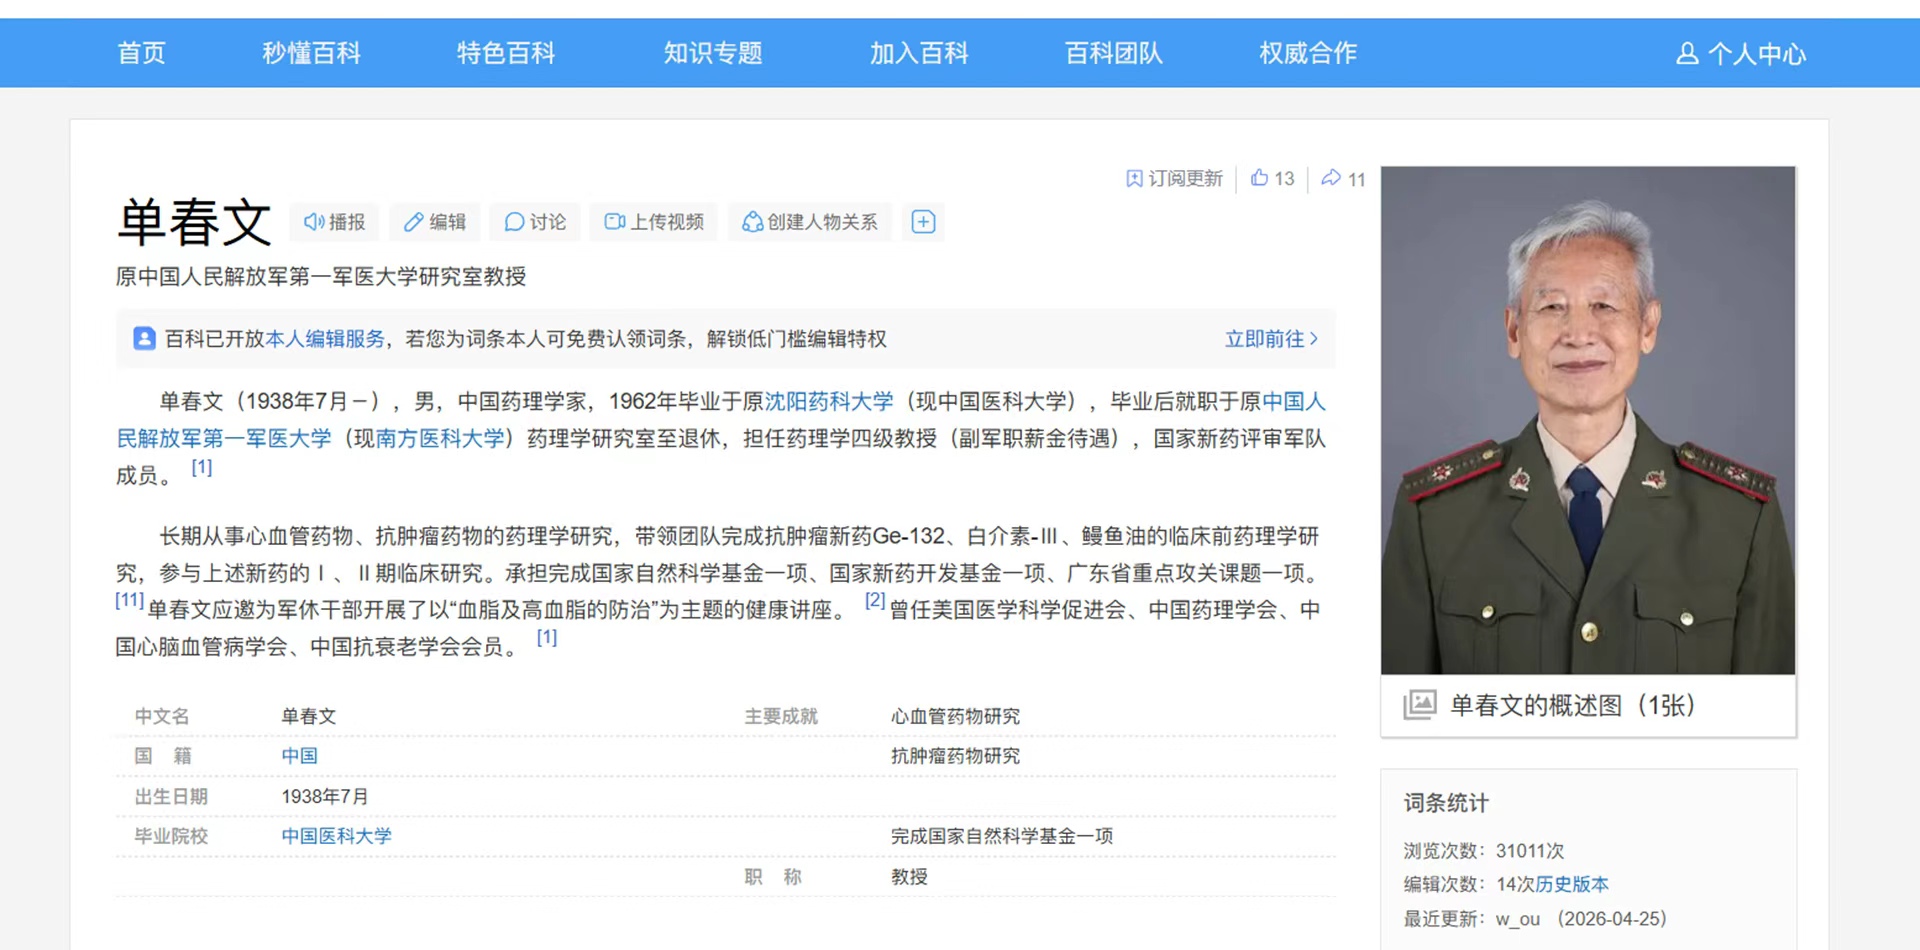Viewport: 1920px width, 950px height.
Task: Open 知识专题 navigation item
Action: click(x=713, y=53)
